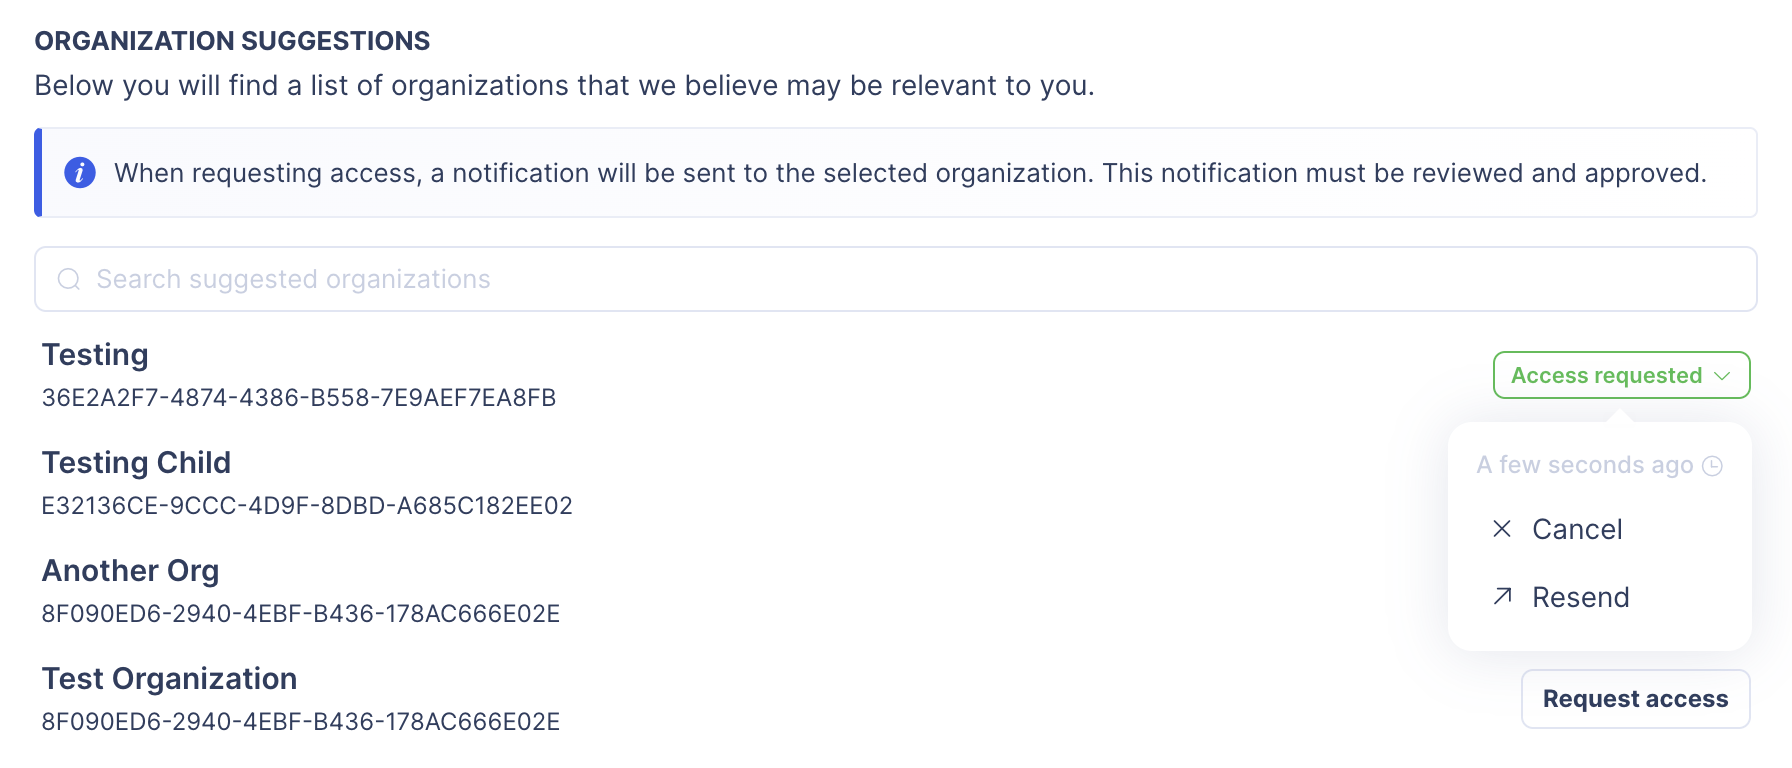1792x768 pixels.
Task: Expand the Access requested chevron arrow
Action: [x=1722, y=376]
